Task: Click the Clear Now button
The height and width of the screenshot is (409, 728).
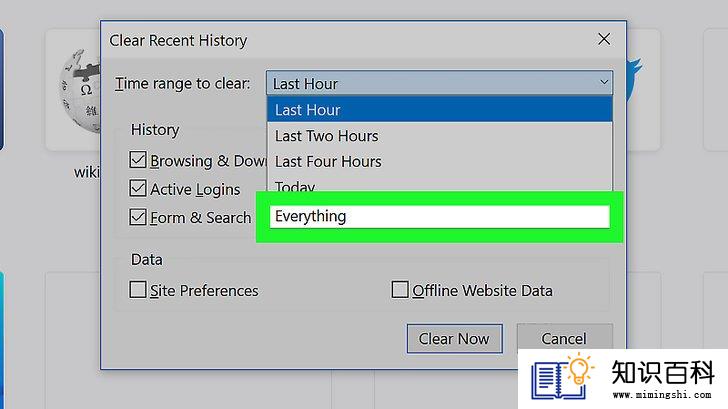Action: (x=455, y=338)
